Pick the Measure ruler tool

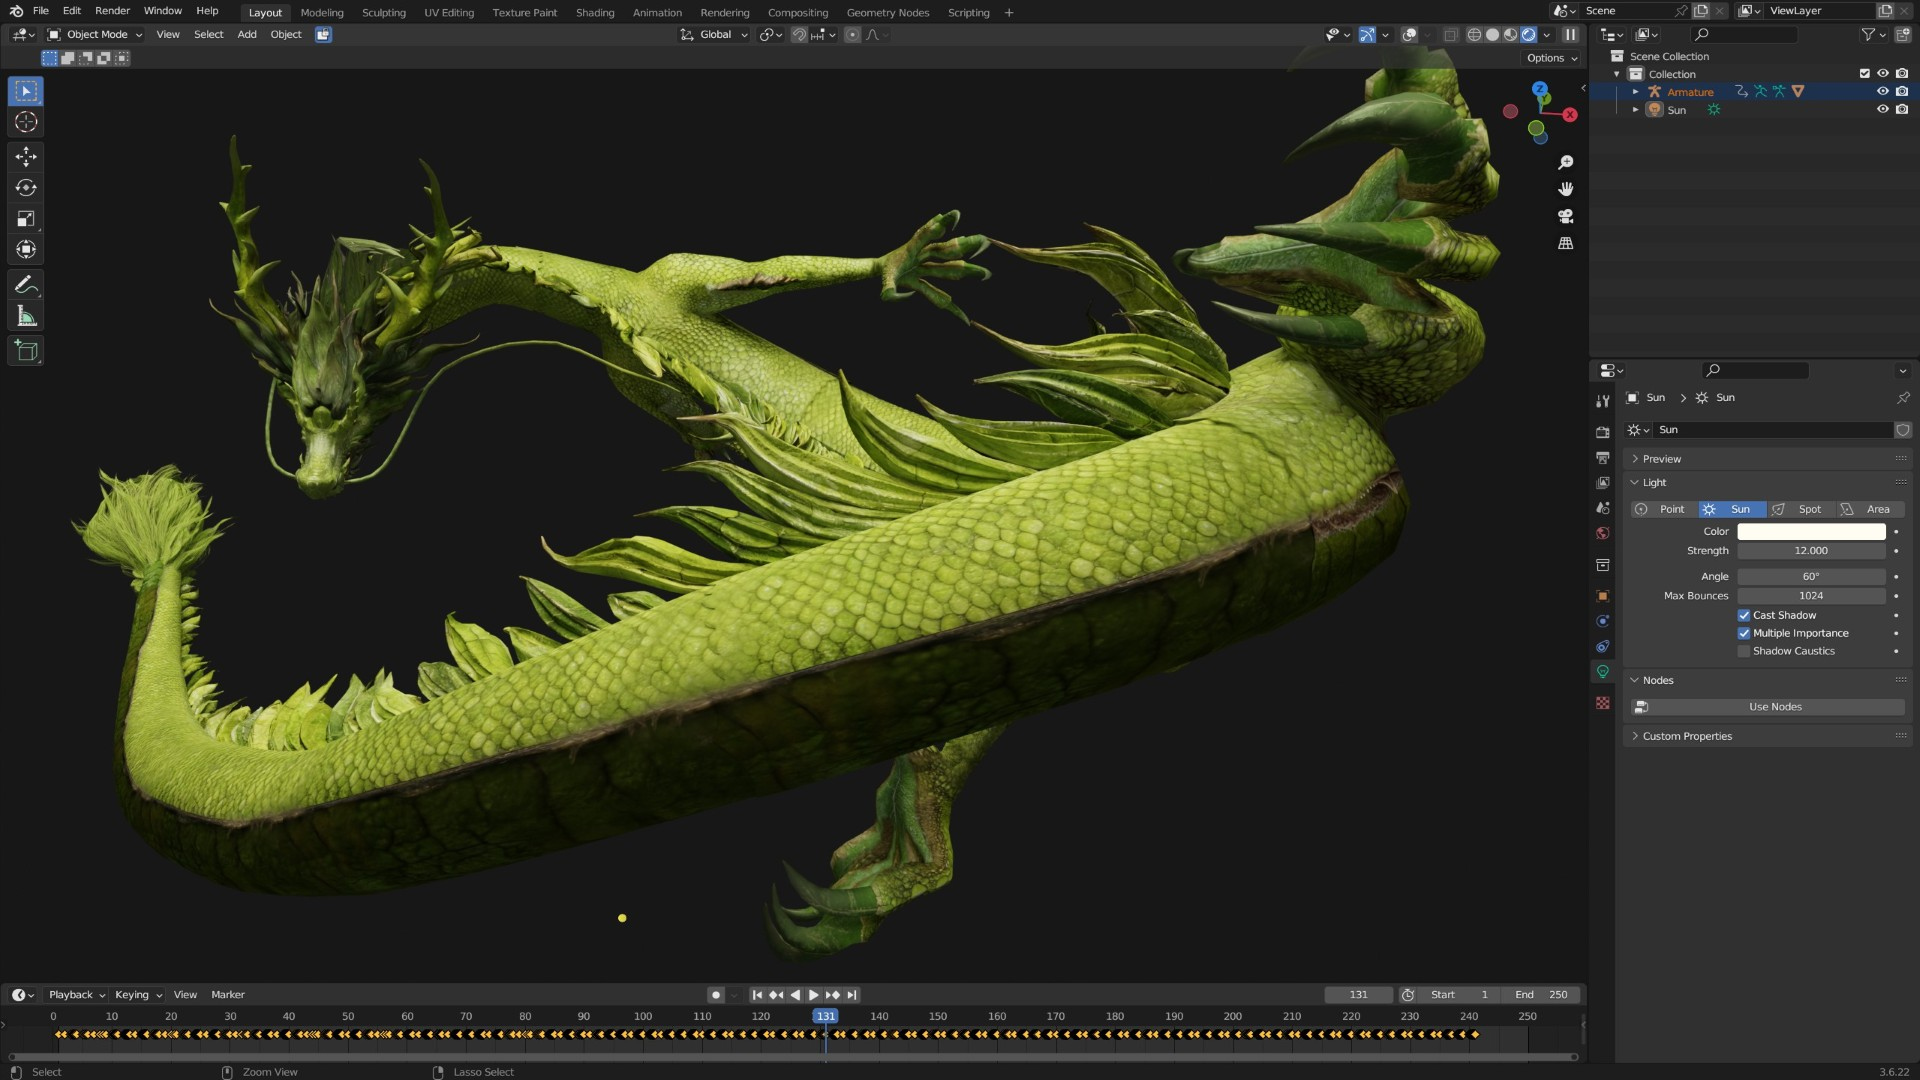click(26, 316)
